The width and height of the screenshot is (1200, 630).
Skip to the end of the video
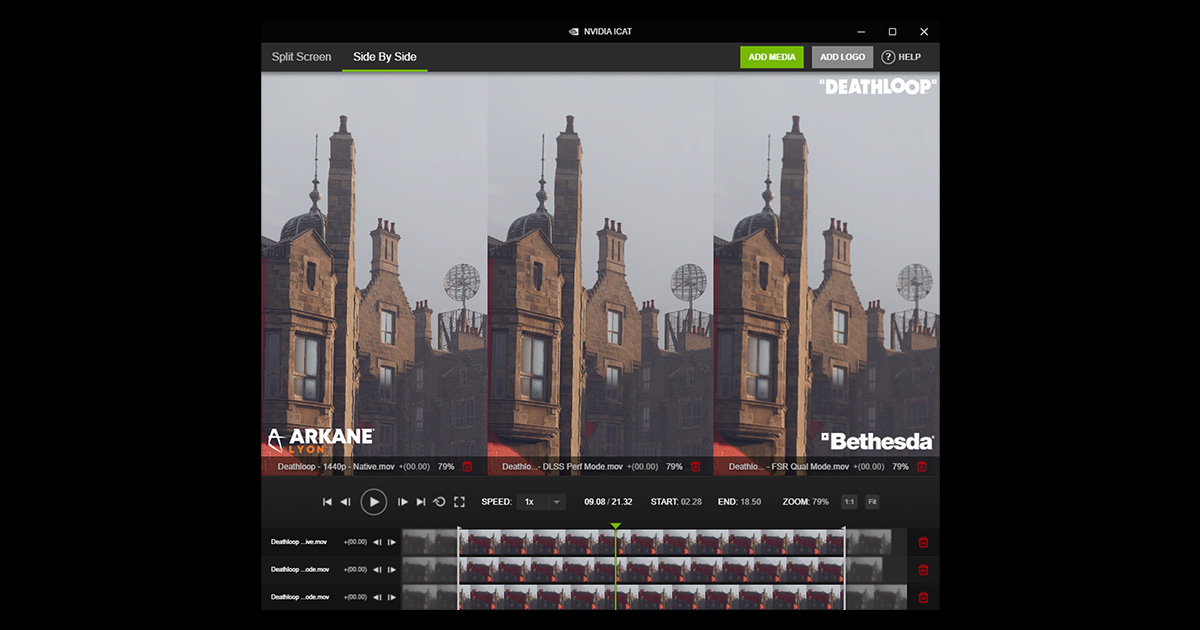point(421,502)
